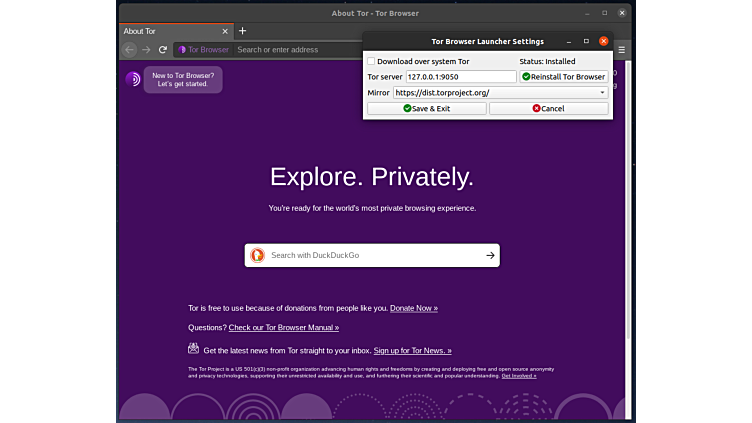Click the DuckDuckGo logo icon

(258, 255)
